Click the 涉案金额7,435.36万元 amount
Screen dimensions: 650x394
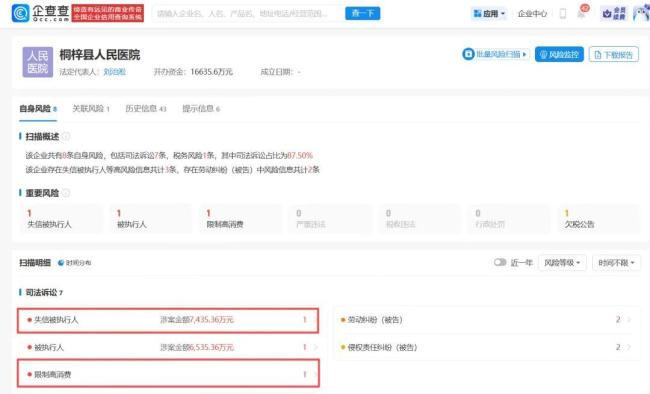[197, 320]
